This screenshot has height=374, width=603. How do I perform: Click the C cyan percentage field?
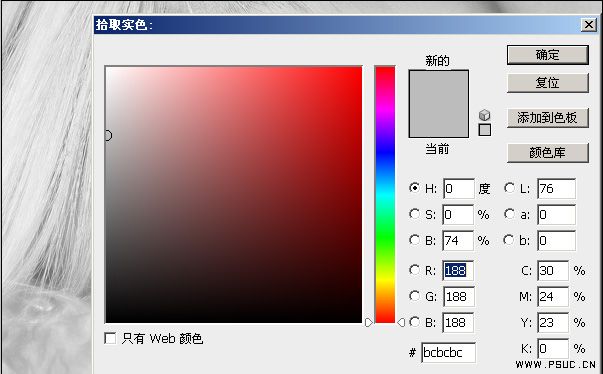pyautogui.click(x=553, y=271)
